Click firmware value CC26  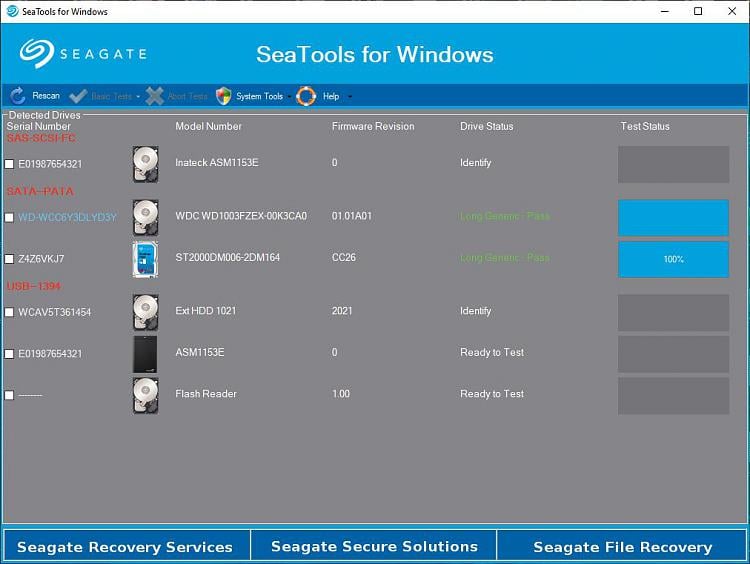pyautogui.click(x=344, y=257)
